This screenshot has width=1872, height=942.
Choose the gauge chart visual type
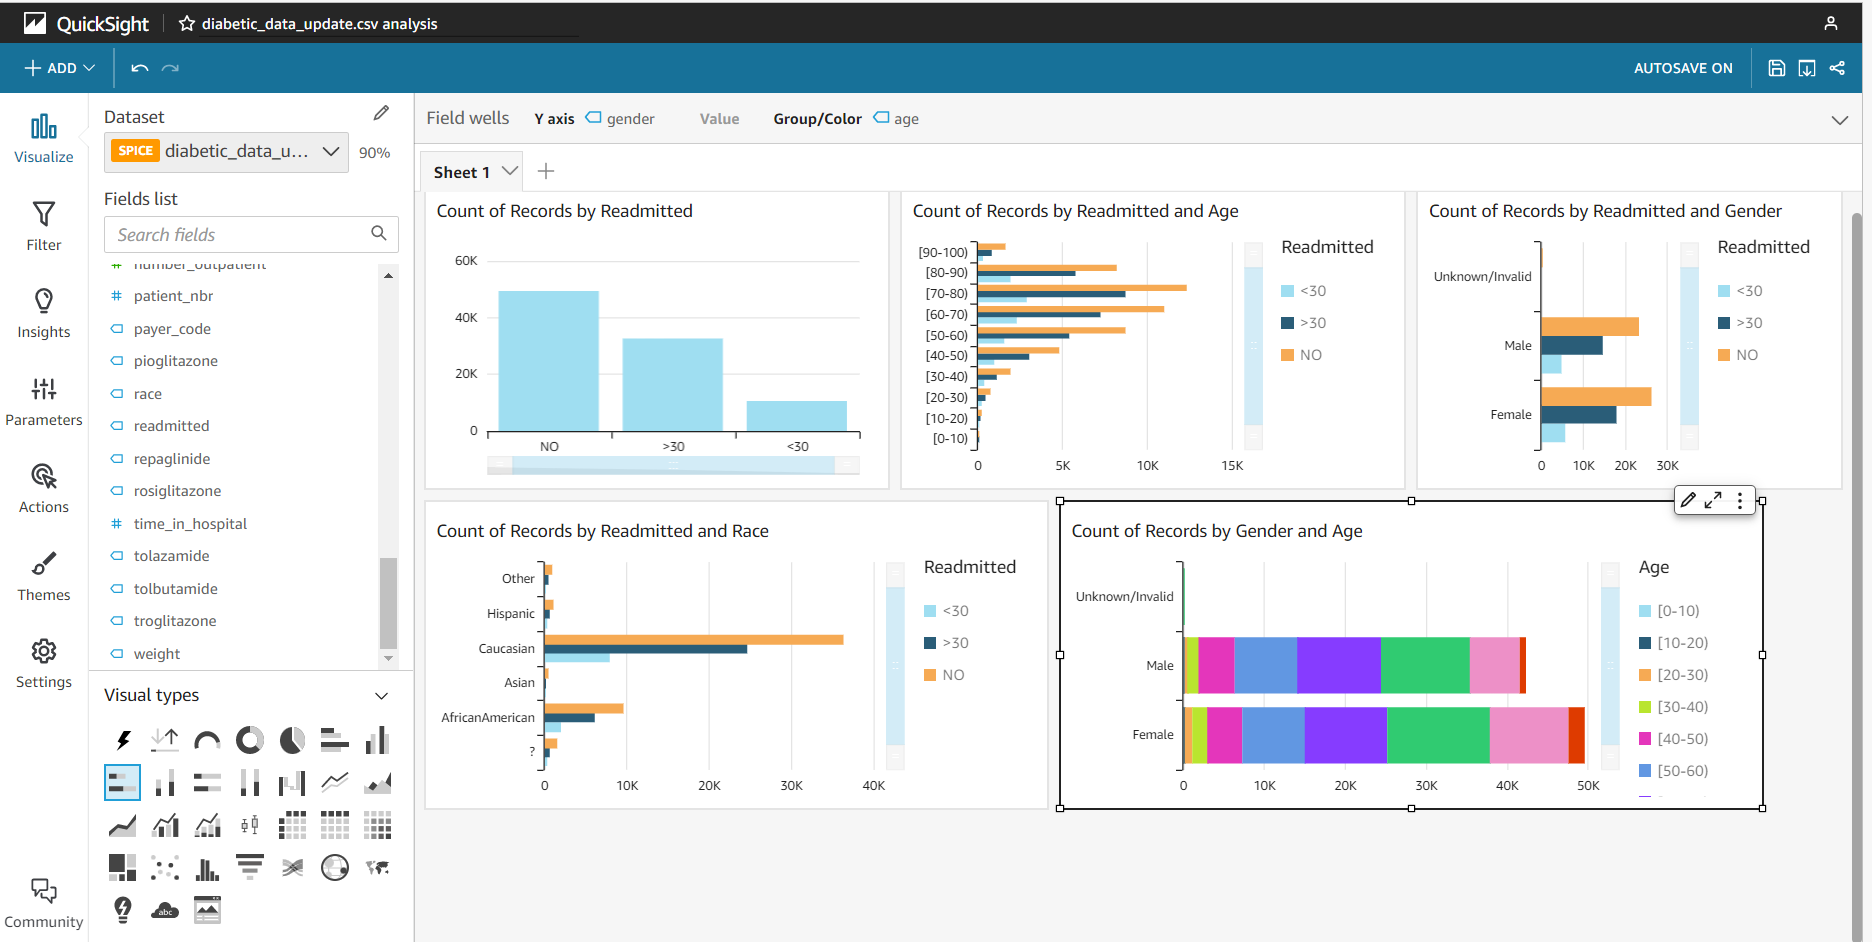(x=207, y=740)
